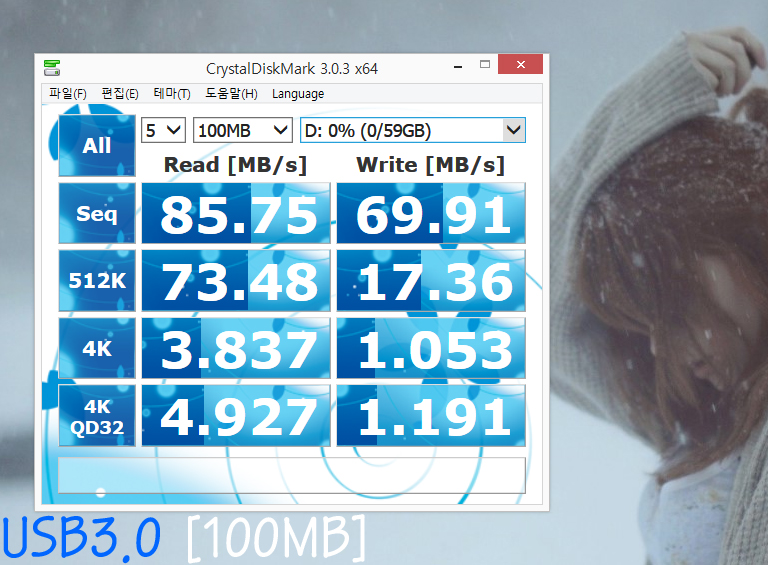Expand the test count dropdown showing 5
Screen dimensions: 768x565
tap(164, 130)
